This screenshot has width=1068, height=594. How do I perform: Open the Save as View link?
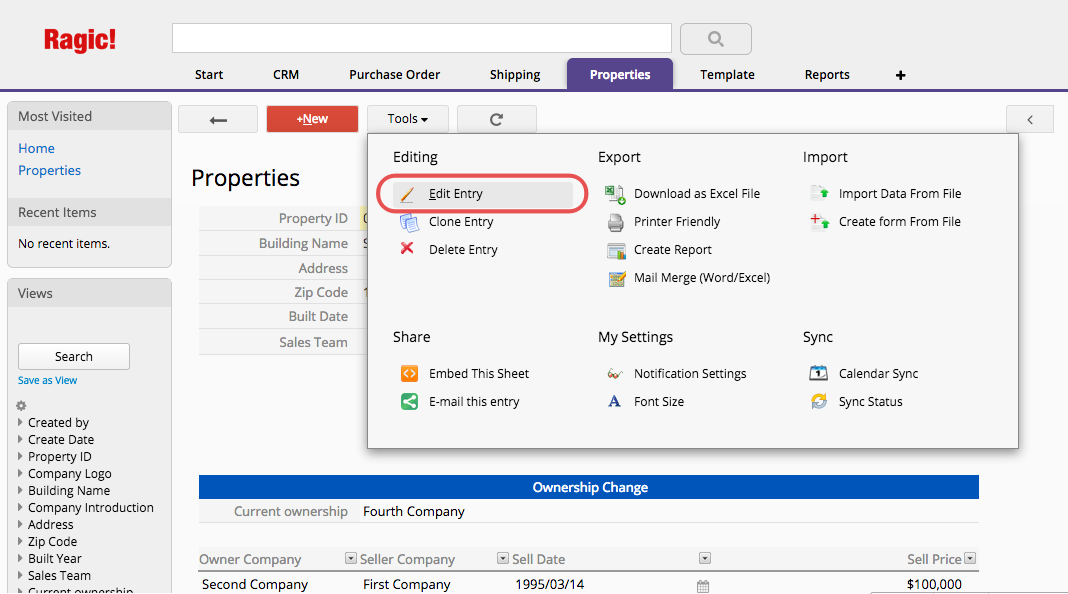tap(47, 380)
